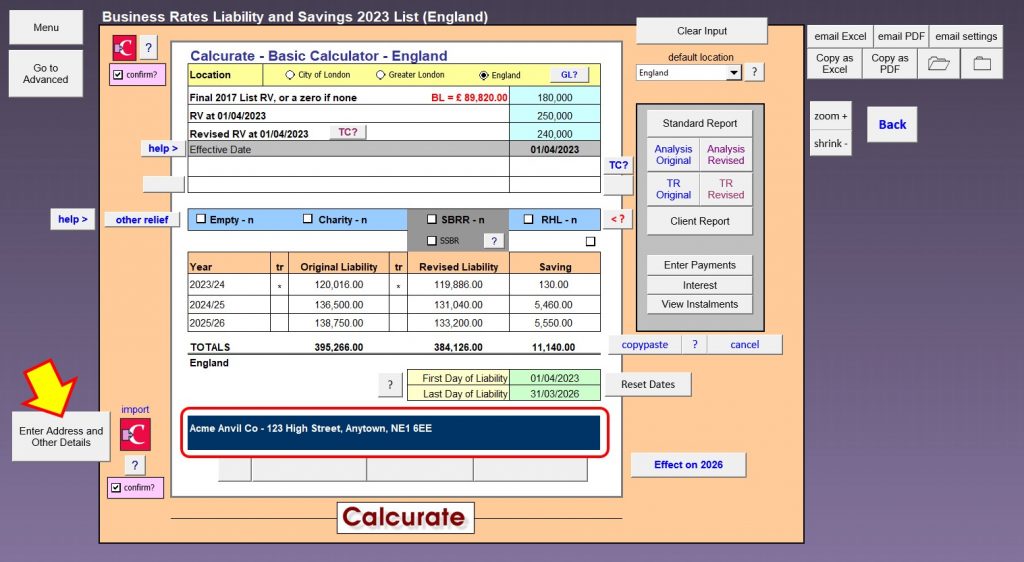Open the default location dropdown
1024x562 pixels.
click(x=734, y=73)
